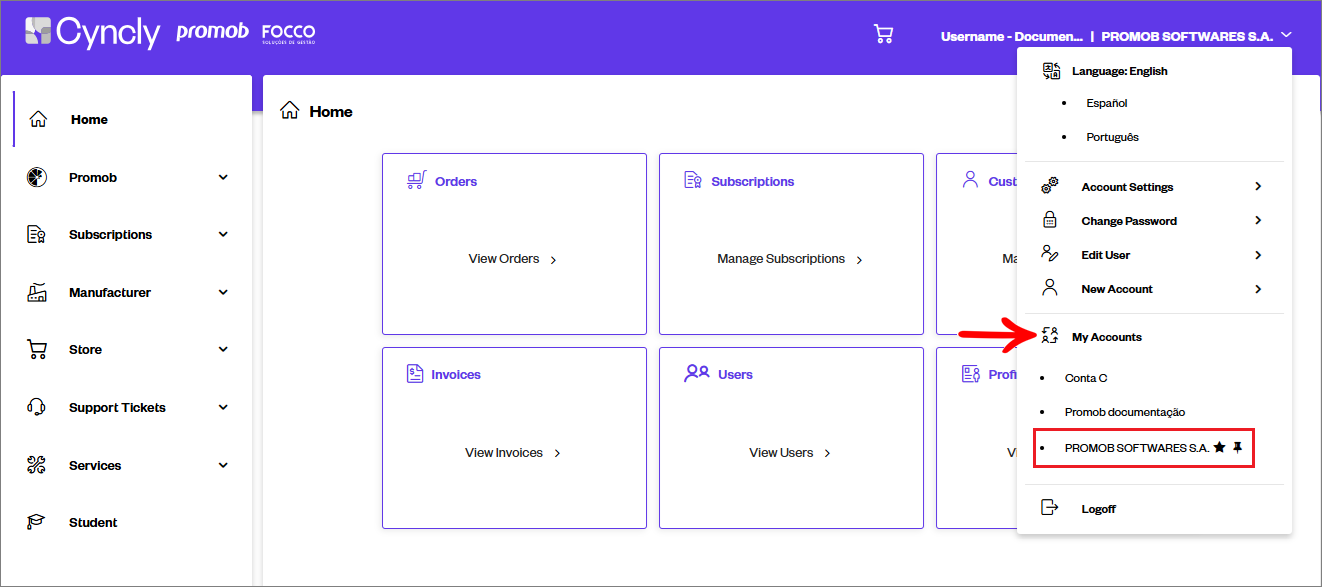The height and width of the screenshot is (587, 1322).
Task: Click the Promob sidebar icon
Action: (37, 177)
